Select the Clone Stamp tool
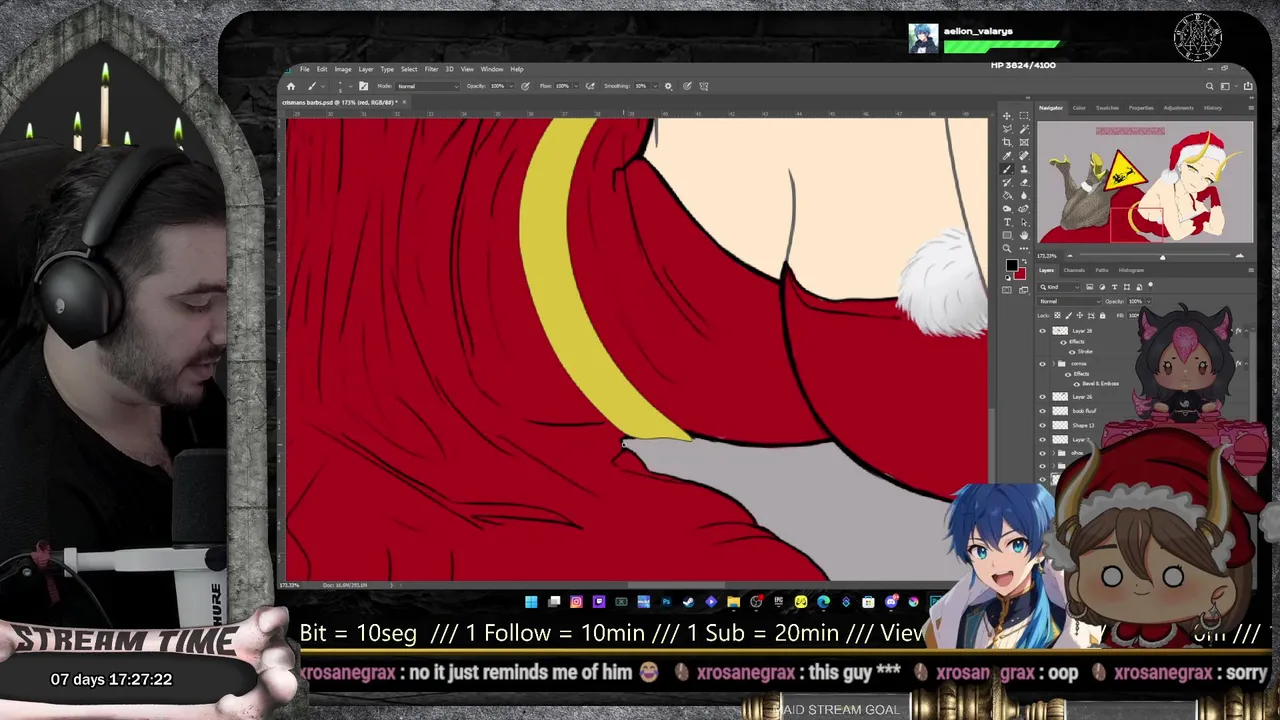 coord(1024,169)
